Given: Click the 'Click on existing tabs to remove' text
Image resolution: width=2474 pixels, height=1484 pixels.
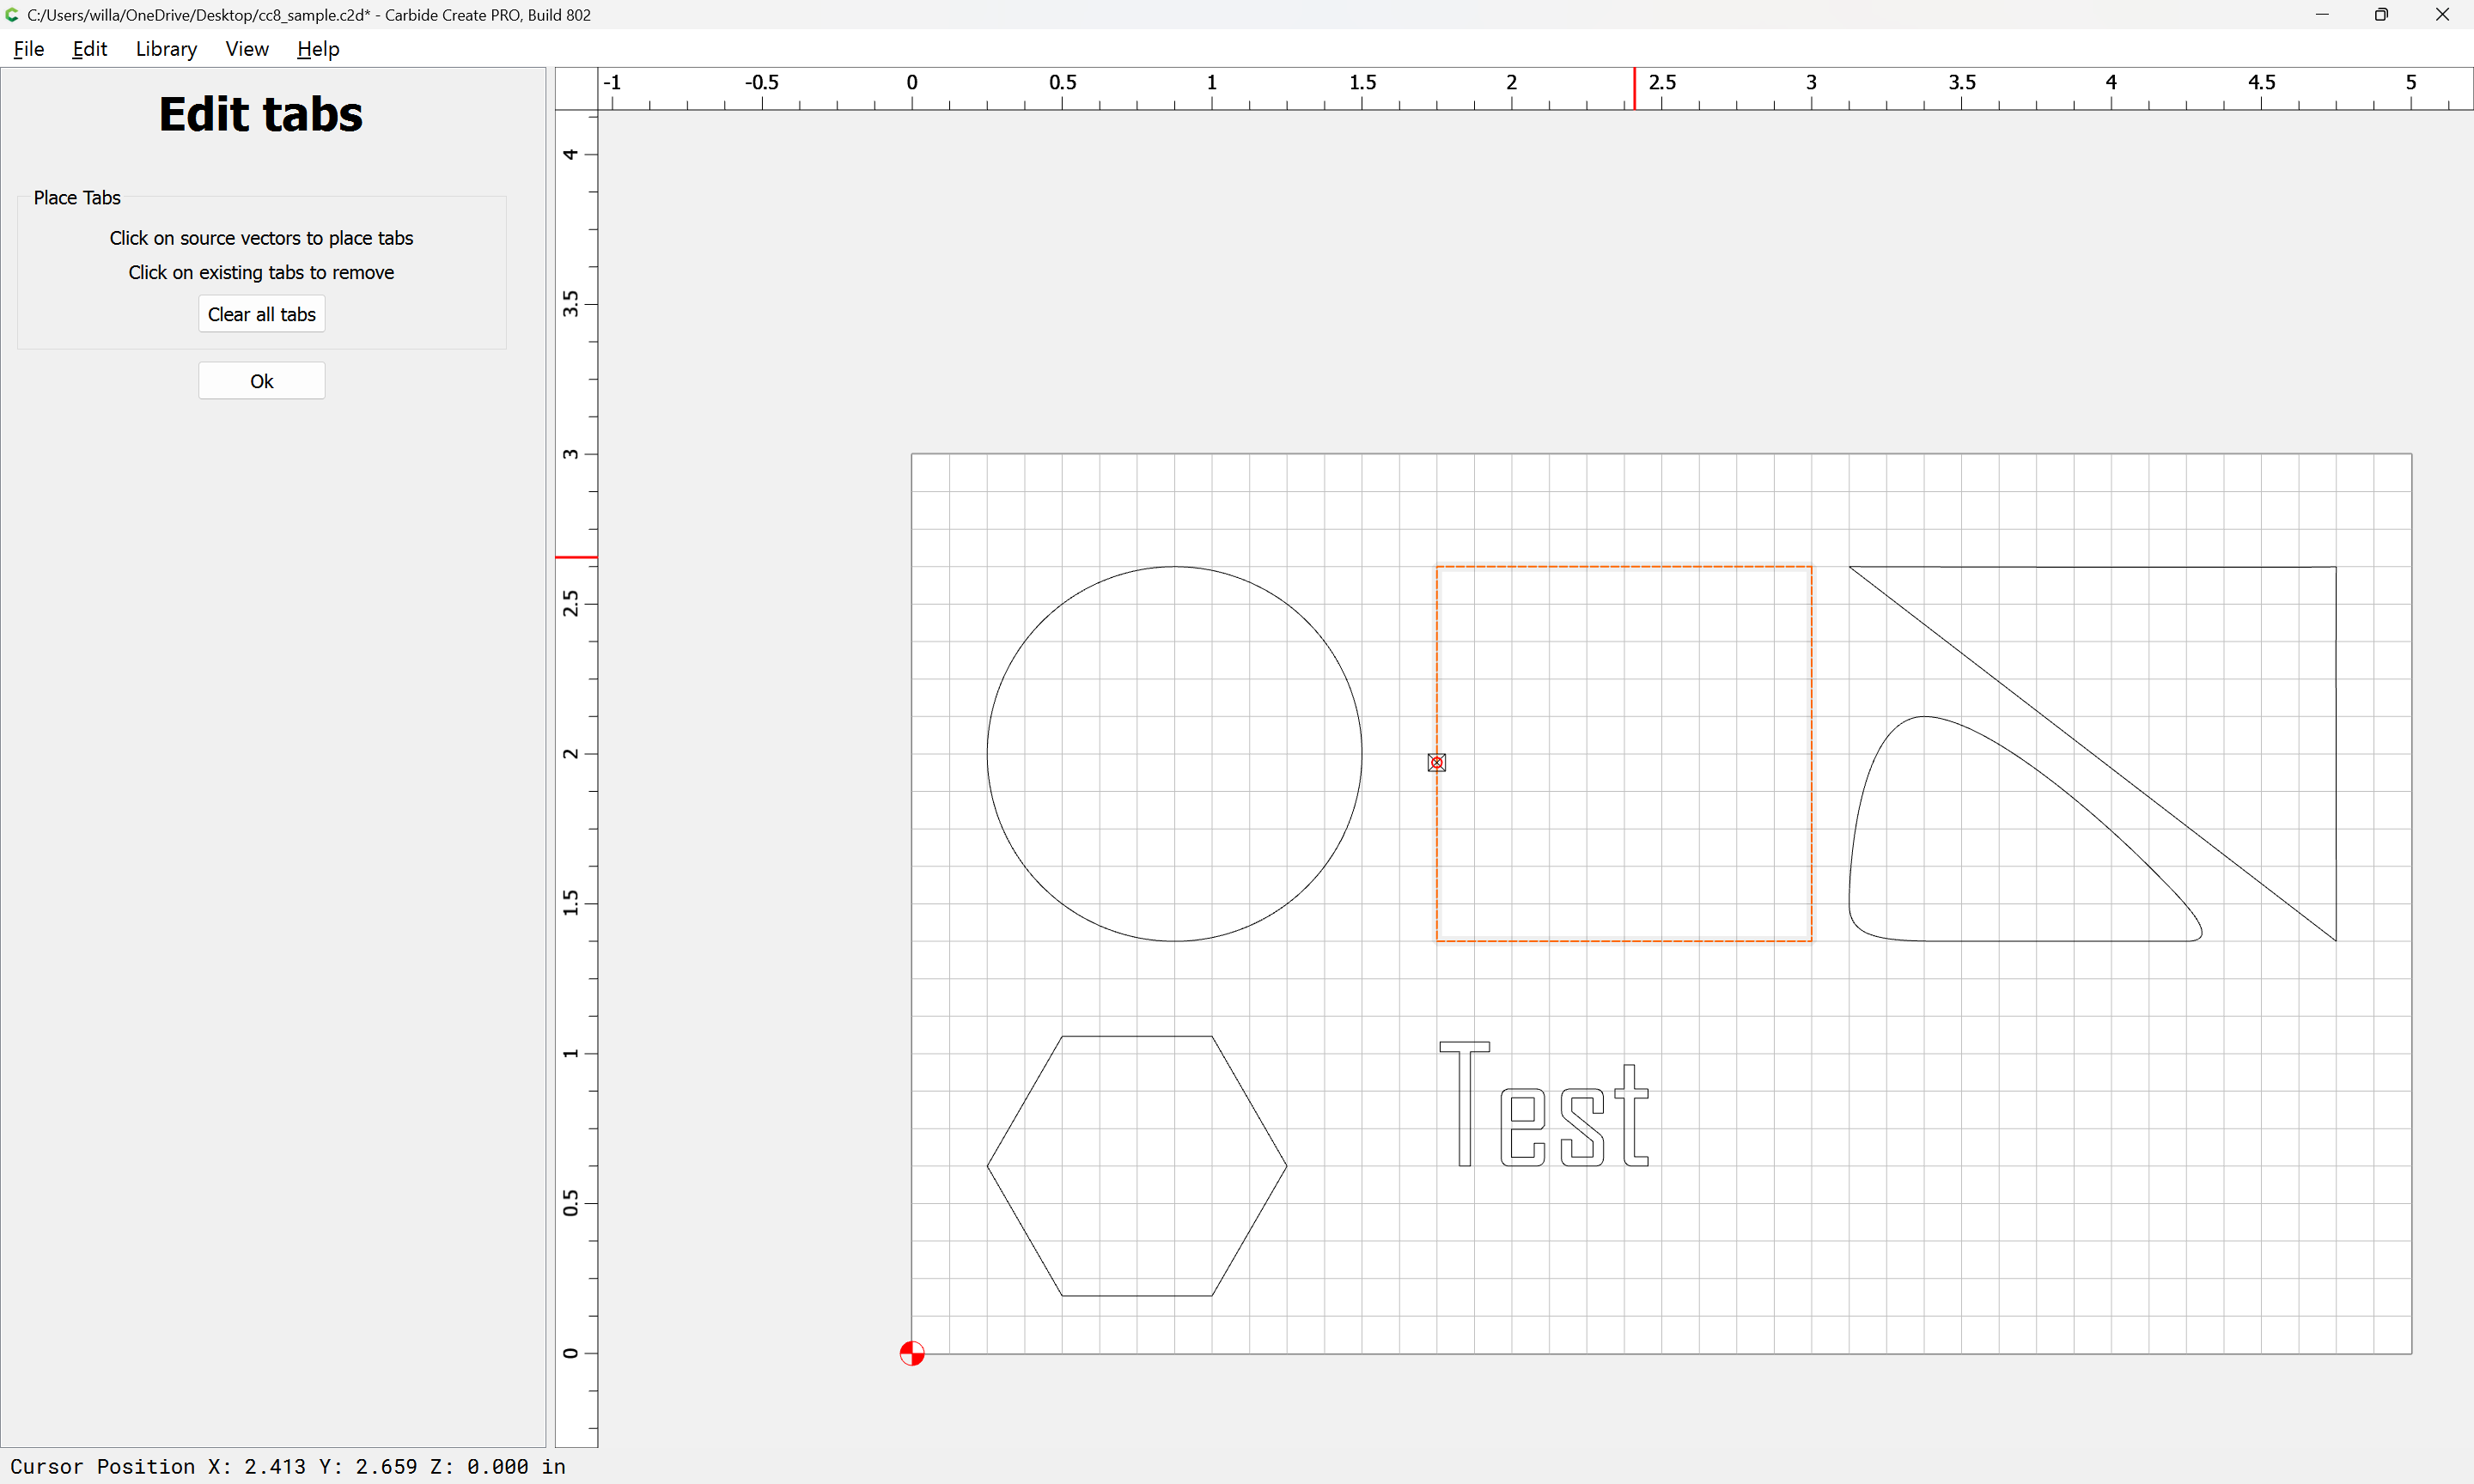Looking at the screenshot, I should tap(261, 272).
